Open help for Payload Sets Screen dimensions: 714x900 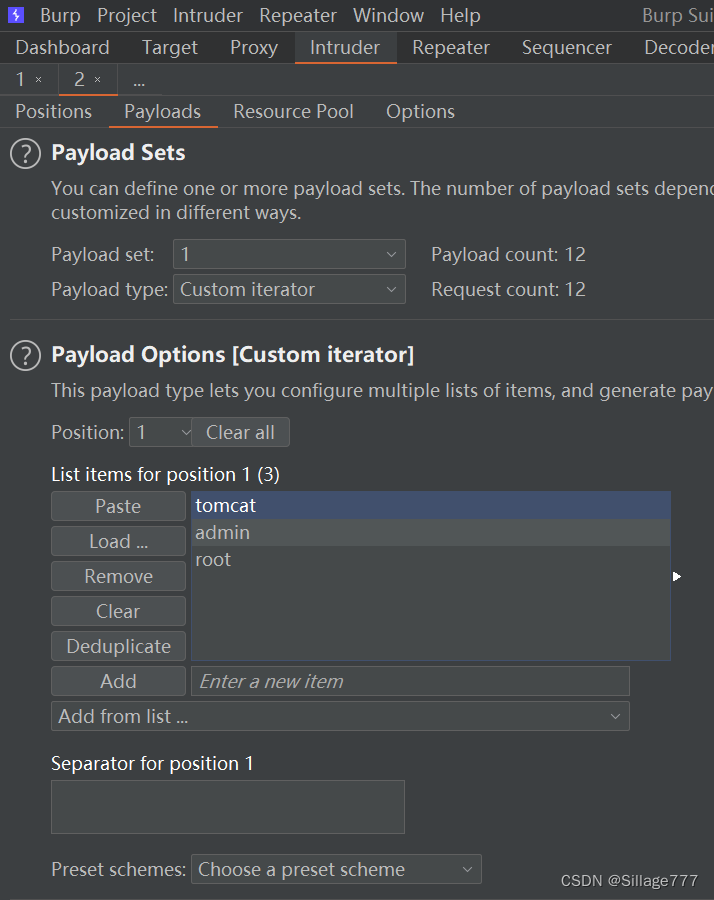25,154
